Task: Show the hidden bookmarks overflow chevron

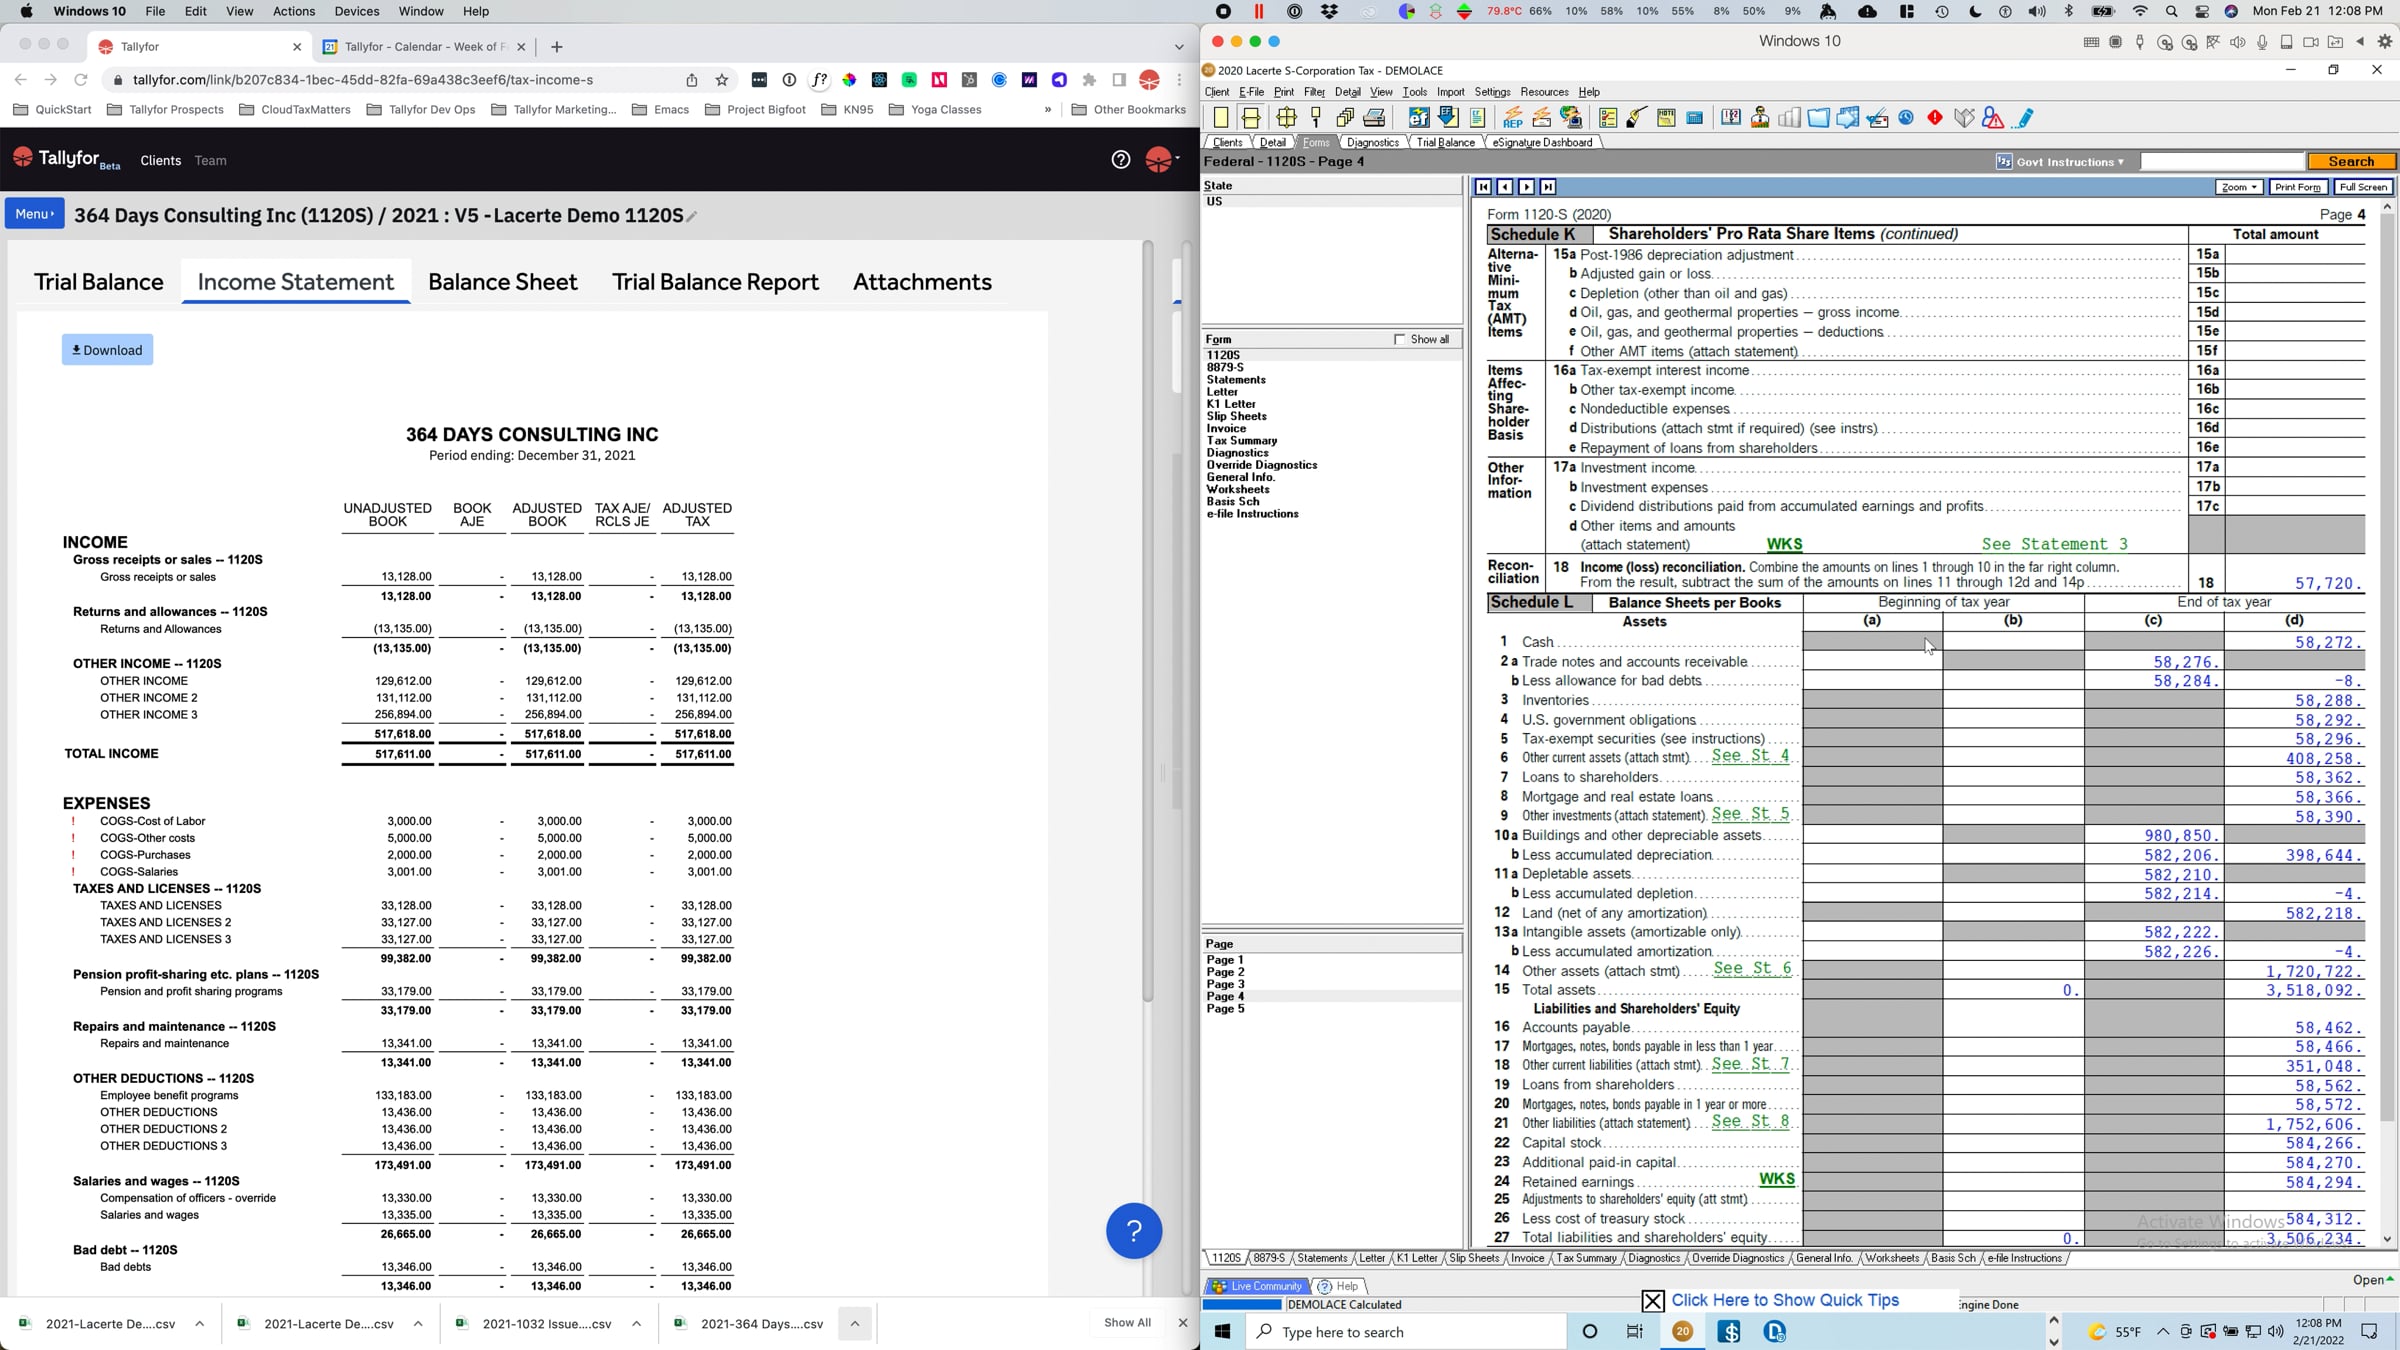Action: [x=1047, y=110]
